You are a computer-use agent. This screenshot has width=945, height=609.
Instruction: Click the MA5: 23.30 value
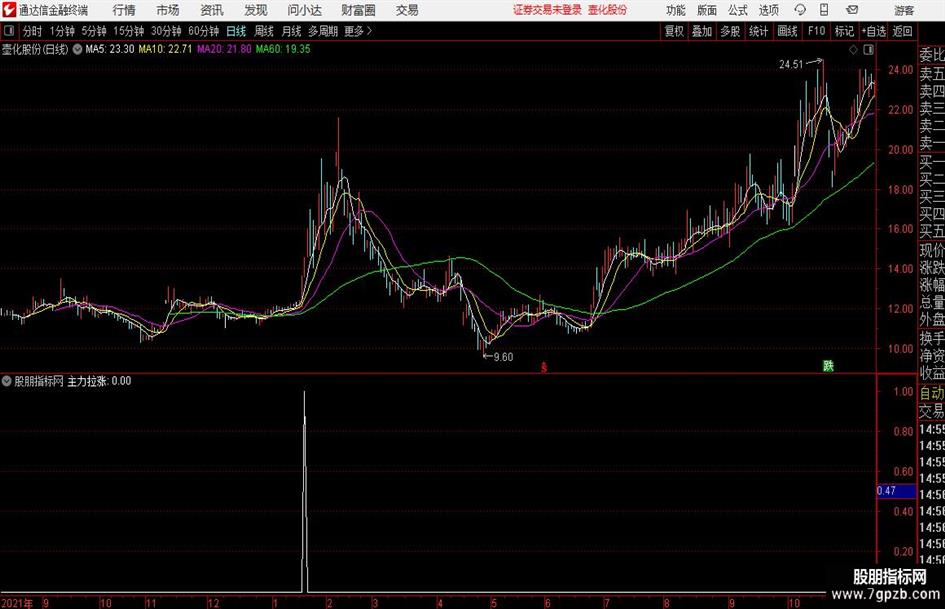(110, 49)
